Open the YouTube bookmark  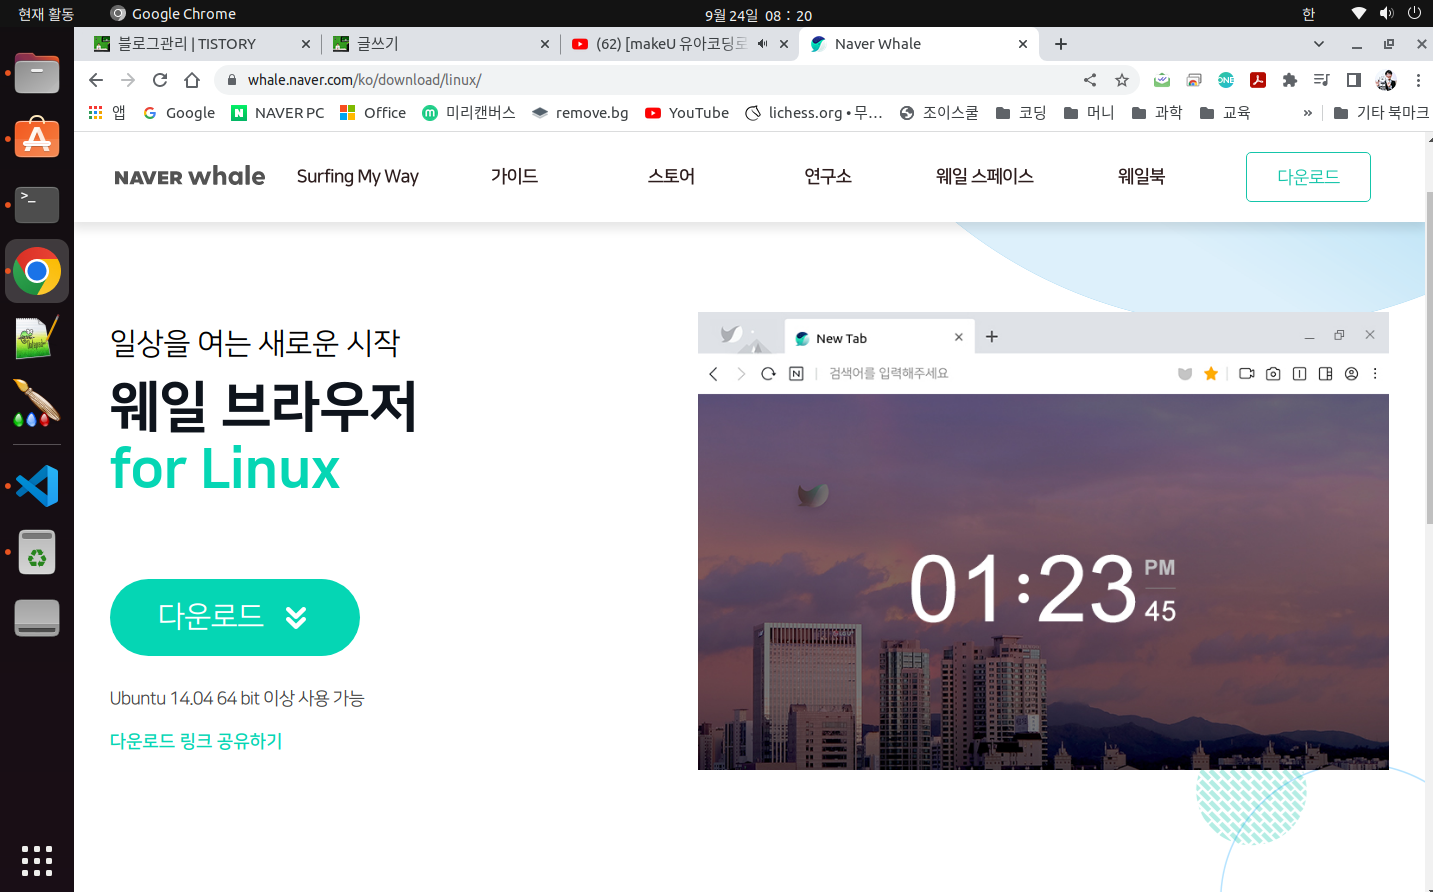(687, 113)
